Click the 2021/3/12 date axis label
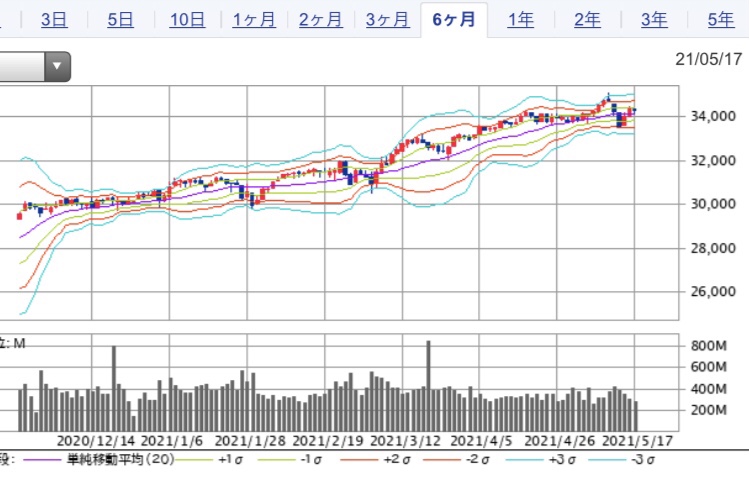 pos(406,441)
